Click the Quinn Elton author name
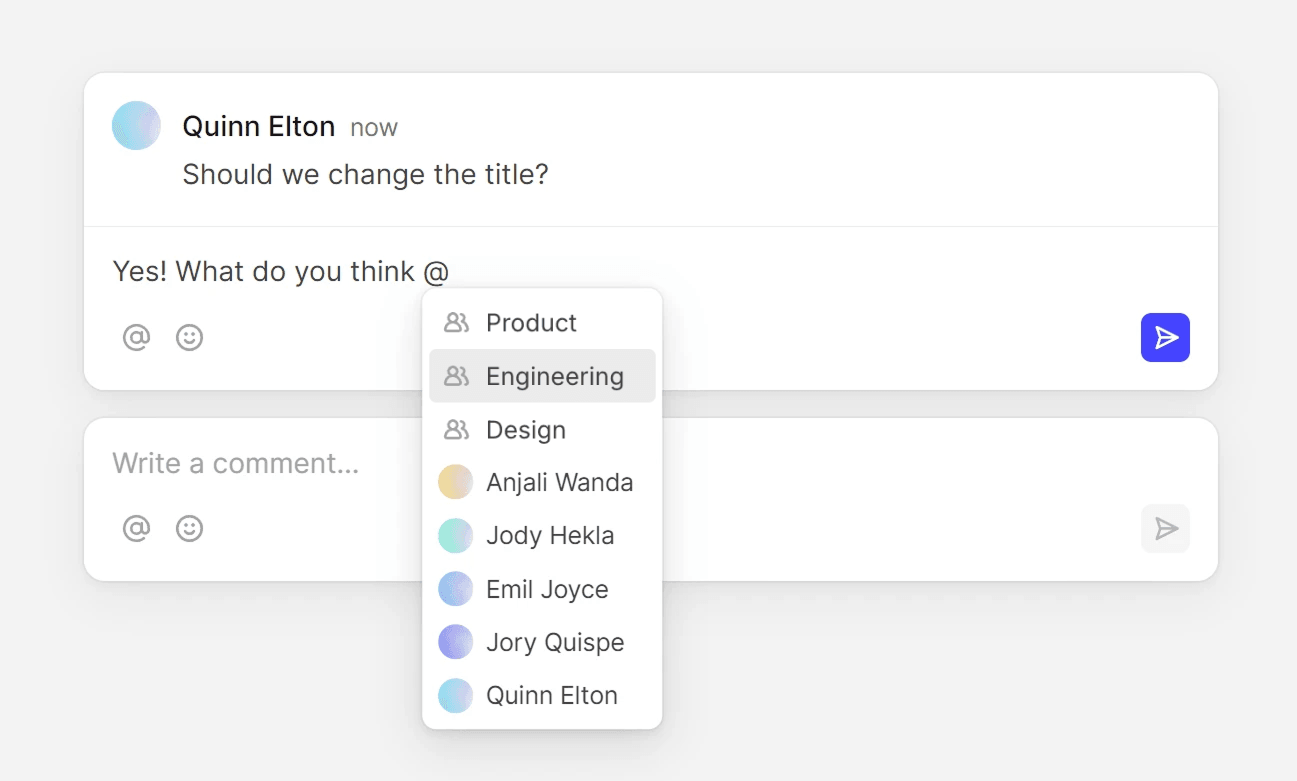This screenshot has height=781, width=1297. 258,127
